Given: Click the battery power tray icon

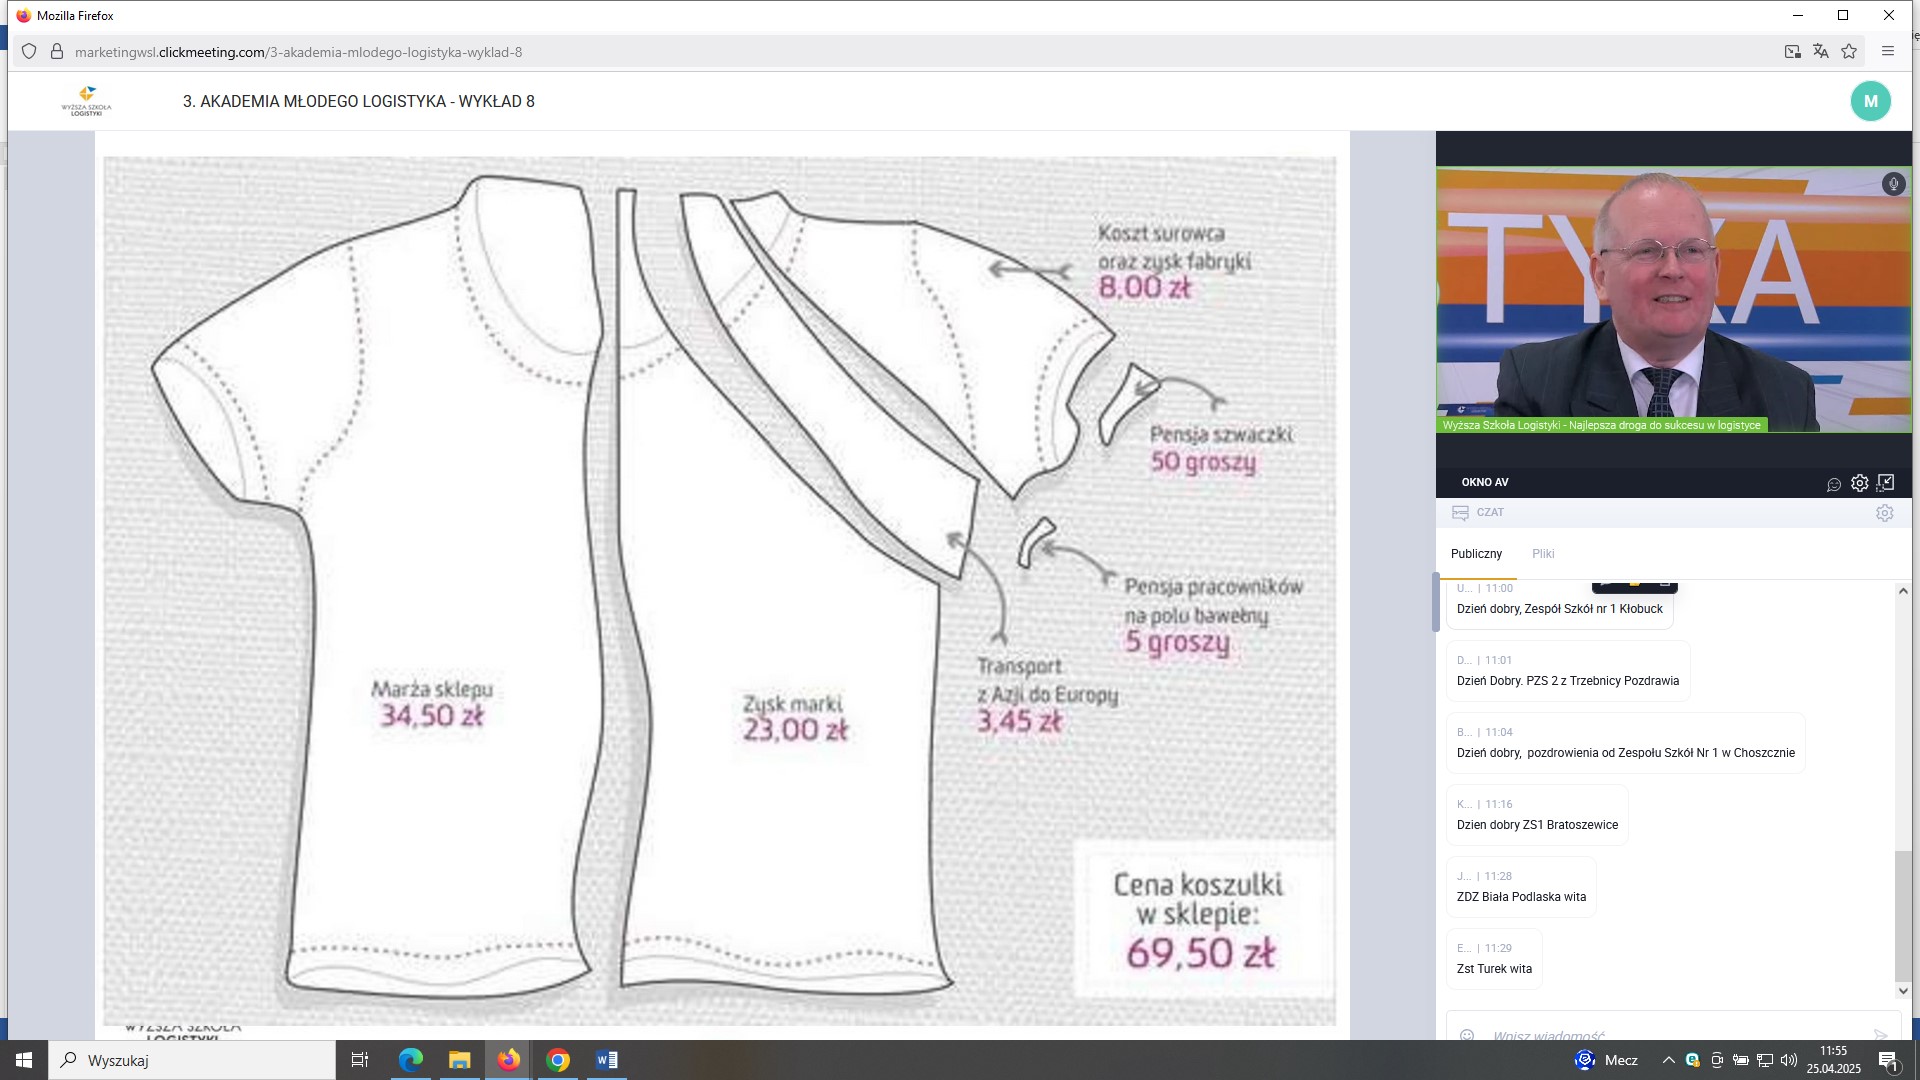Looking at the screenshot, I should click(x=1741, y=1060).
